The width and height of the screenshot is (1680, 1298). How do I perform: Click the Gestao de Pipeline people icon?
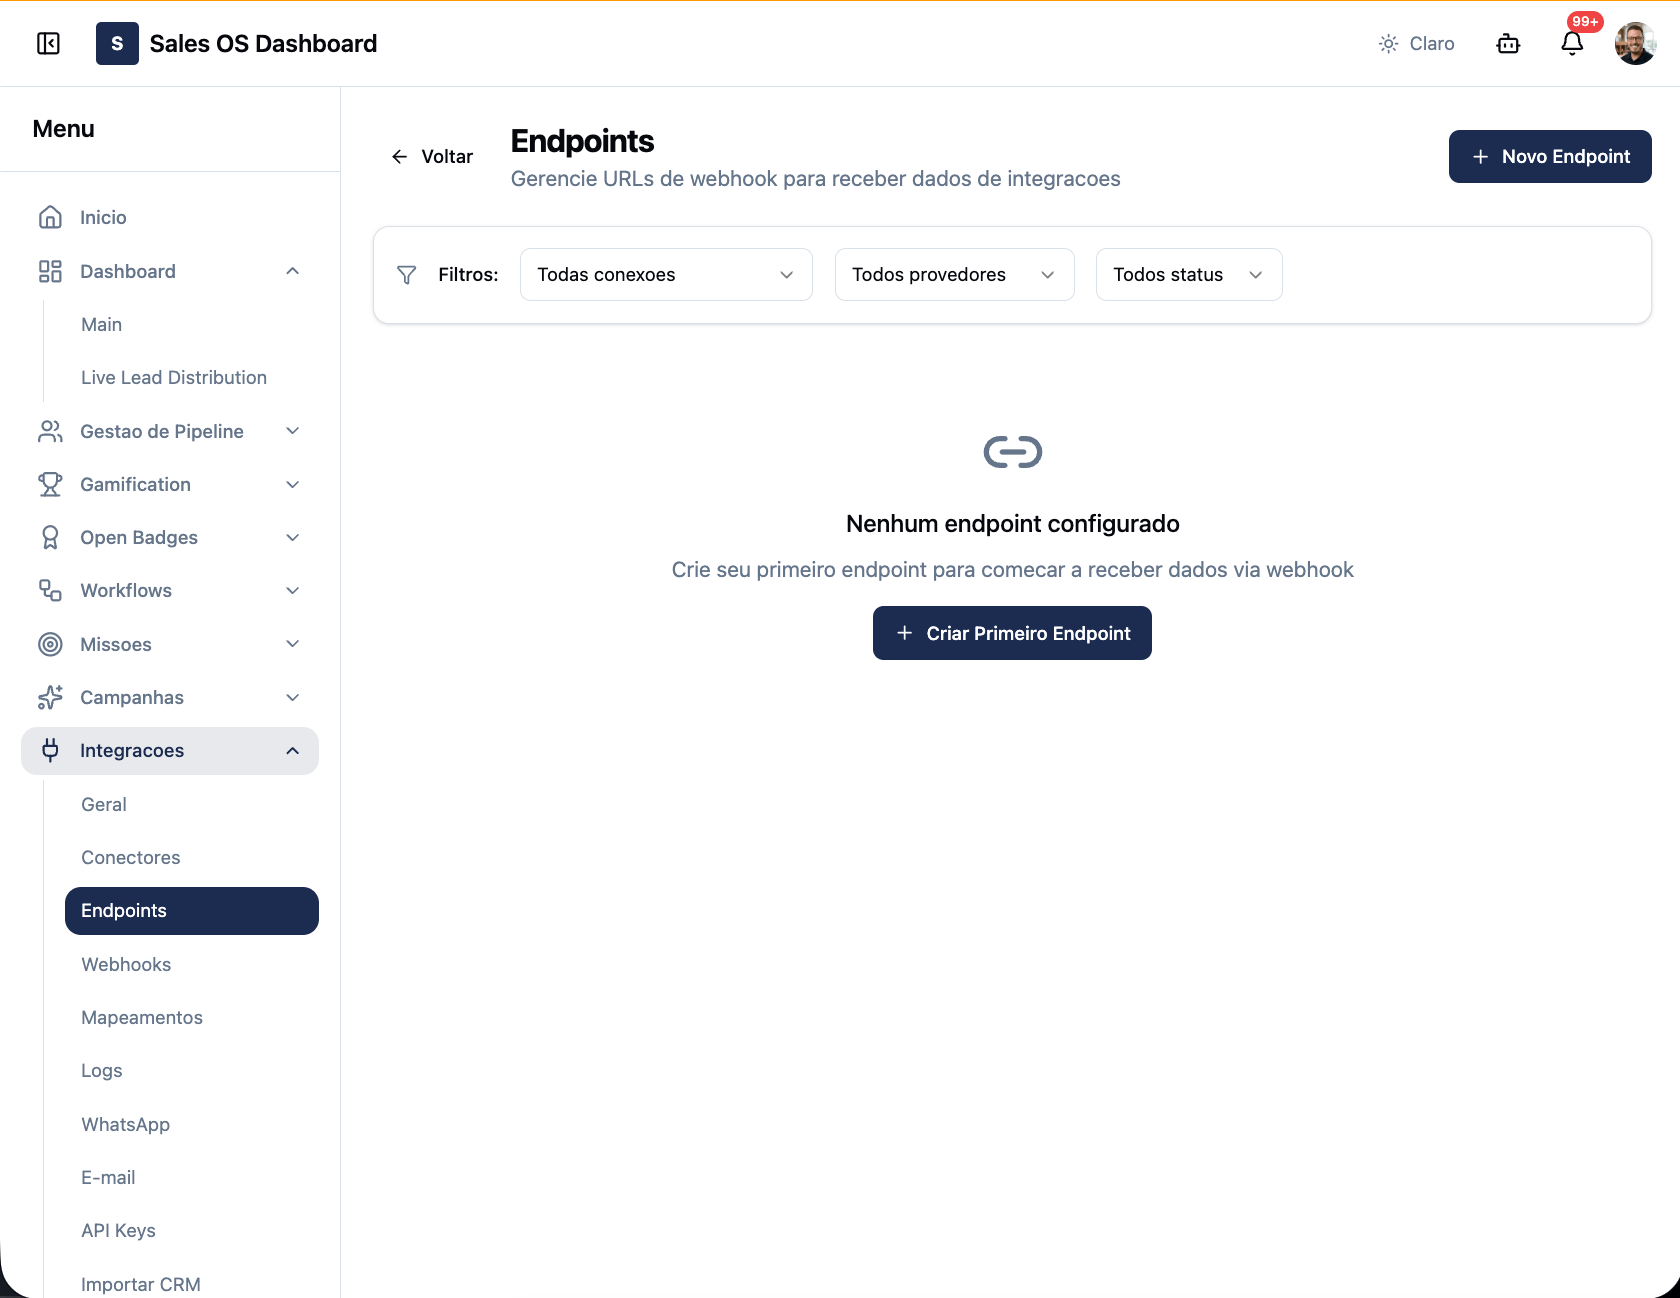pos(50,431)
